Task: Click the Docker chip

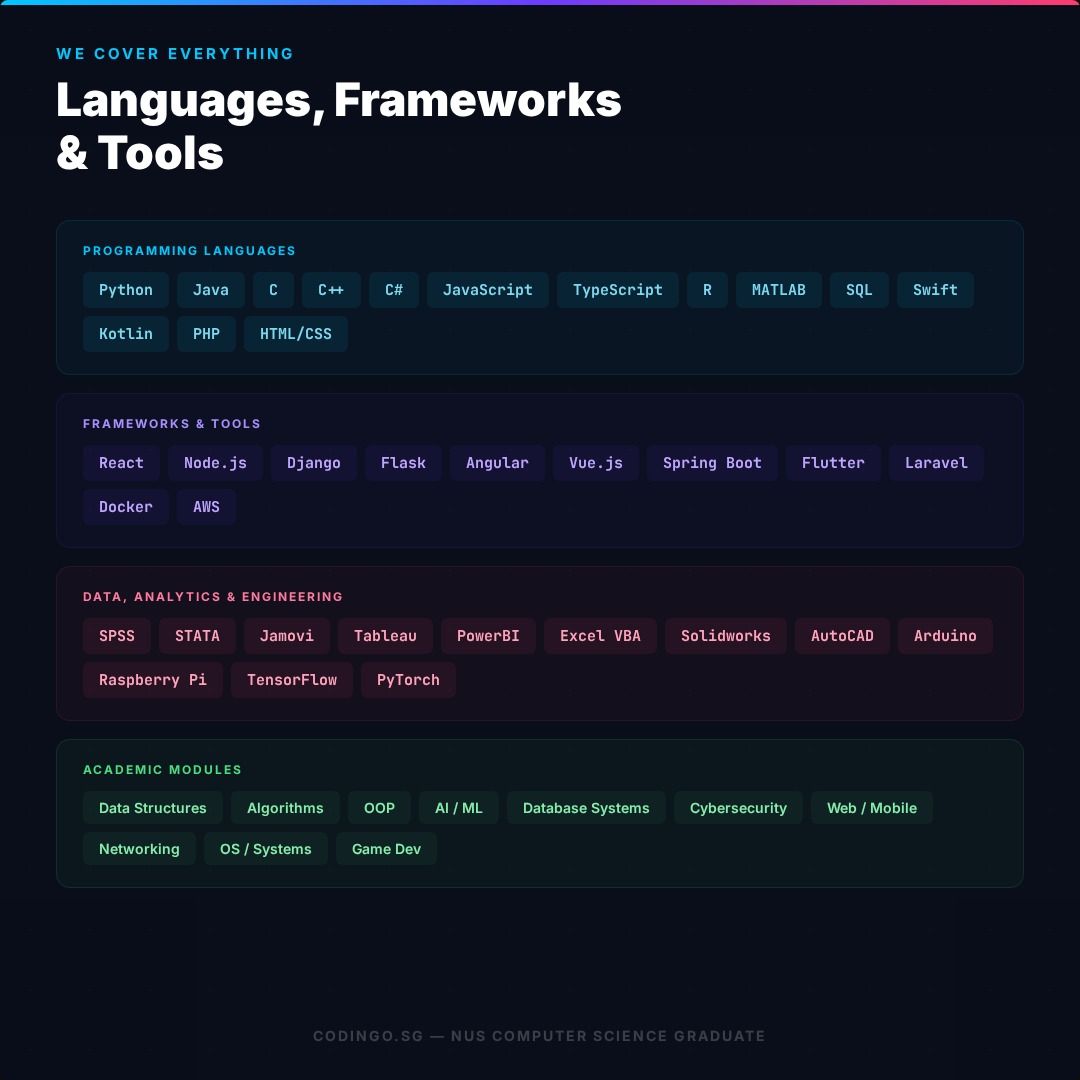Action: click(126, 507)
